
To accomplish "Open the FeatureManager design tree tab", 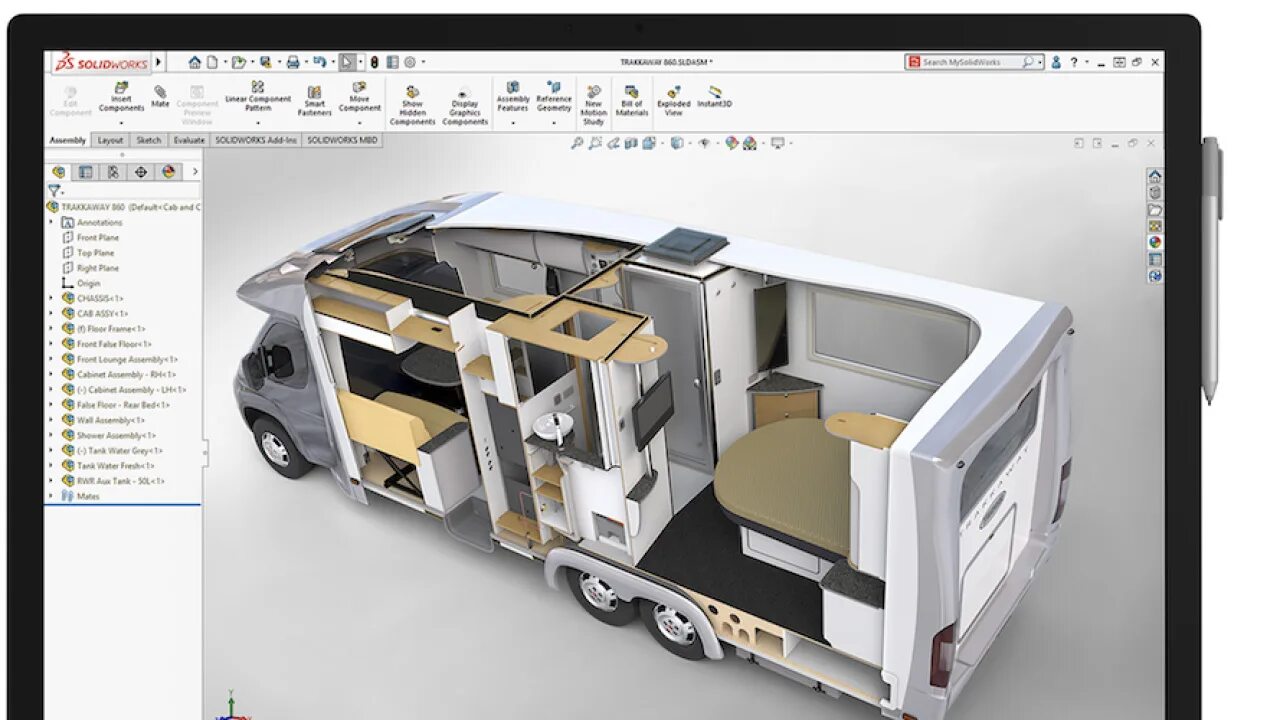I will [x=59, y=172].
